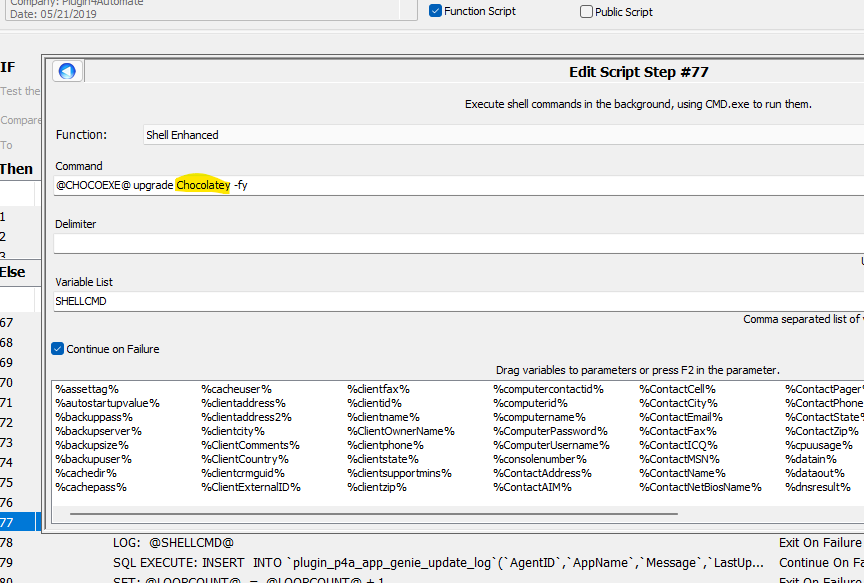Select the %assettag% variable
The image size is (864, 583).
point(87,389)
